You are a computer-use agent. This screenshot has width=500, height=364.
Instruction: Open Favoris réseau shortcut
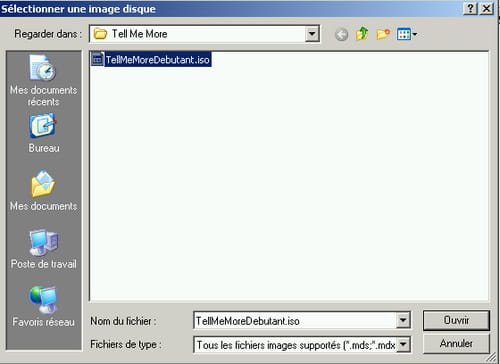pos(43,307)
